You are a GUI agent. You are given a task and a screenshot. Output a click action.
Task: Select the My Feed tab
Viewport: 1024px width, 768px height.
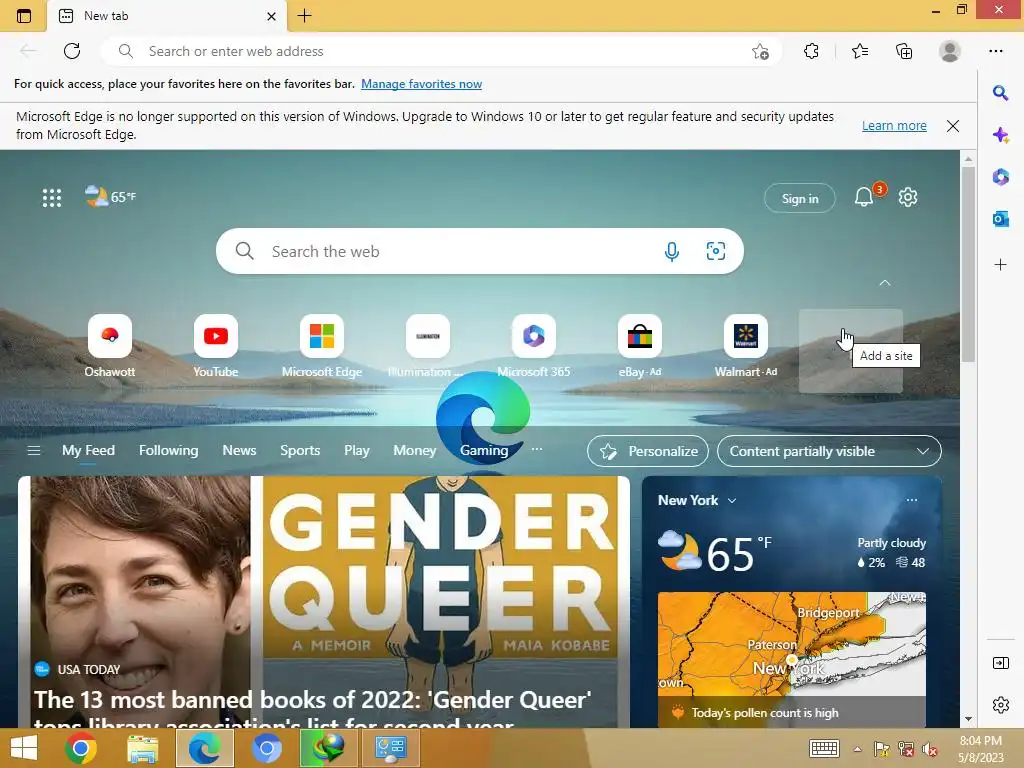88,451
